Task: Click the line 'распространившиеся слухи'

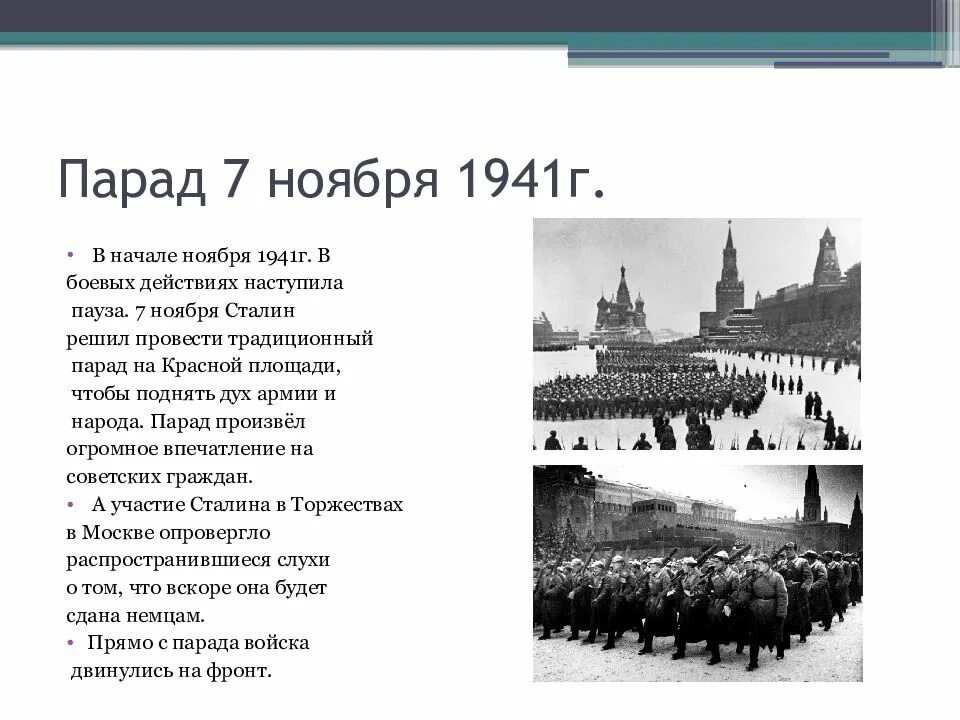Action: [x=198, y=560]
